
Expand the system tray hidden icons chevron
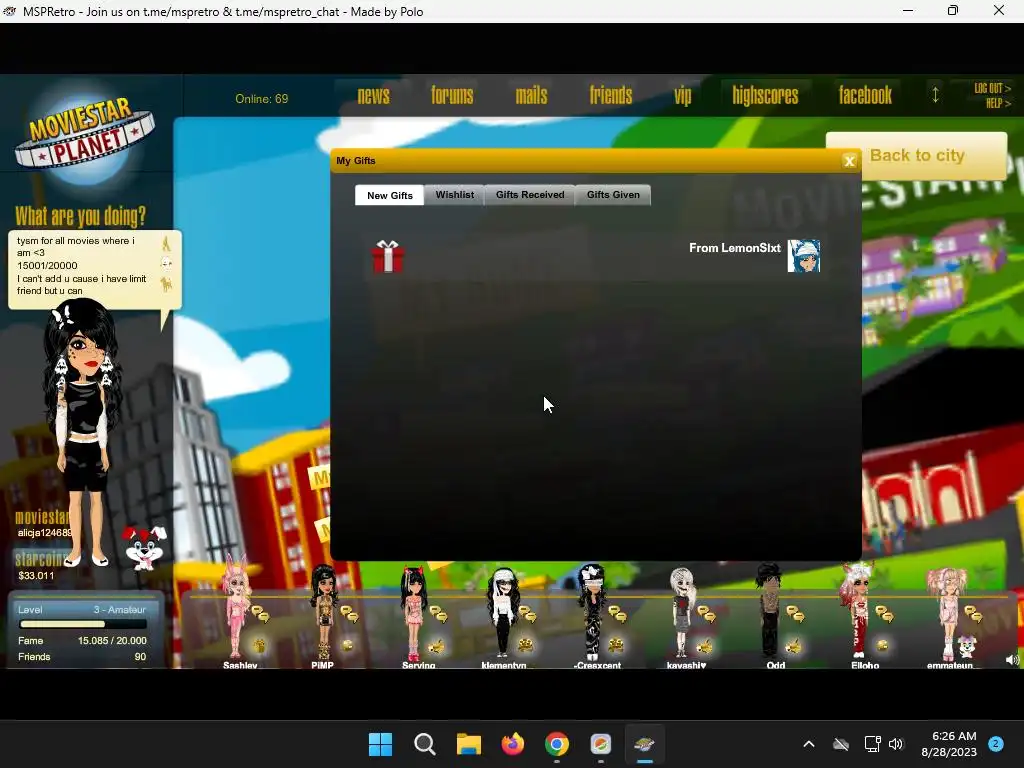point(808,744)
